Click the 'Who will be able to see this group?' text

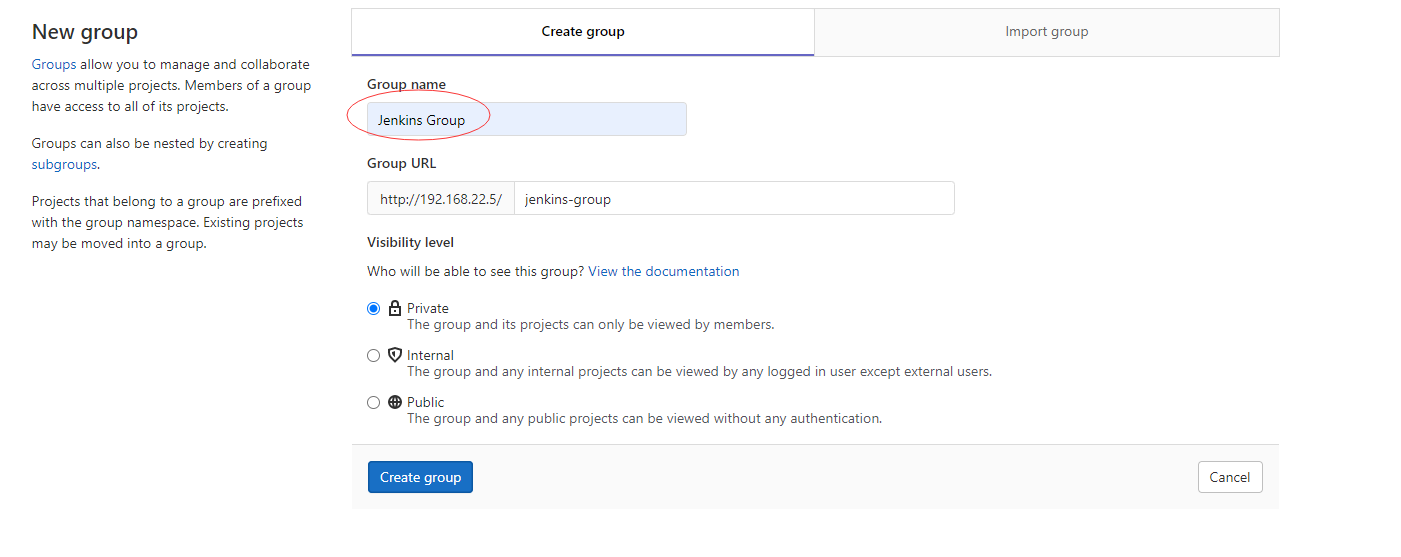click(x=476, y=271)
